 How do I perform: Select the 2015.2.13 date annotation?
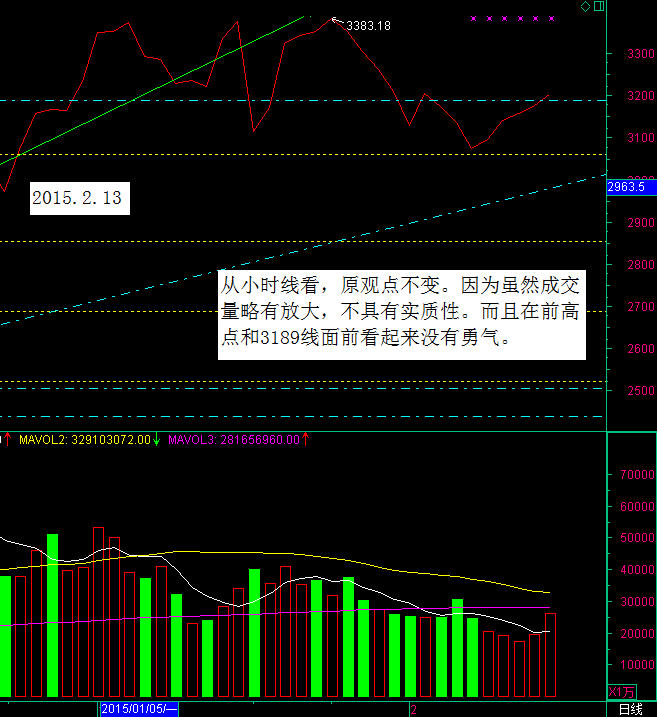77,198
